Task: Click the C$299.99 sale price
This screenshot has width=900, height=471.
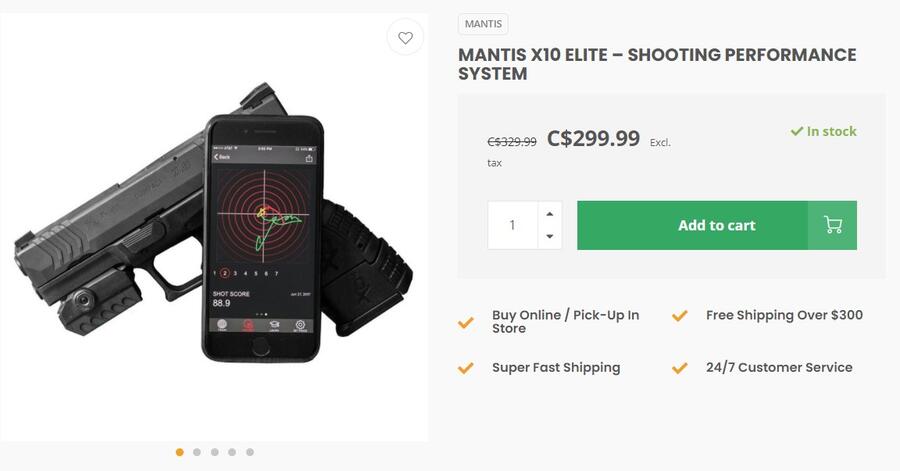Action: (593, 139)
